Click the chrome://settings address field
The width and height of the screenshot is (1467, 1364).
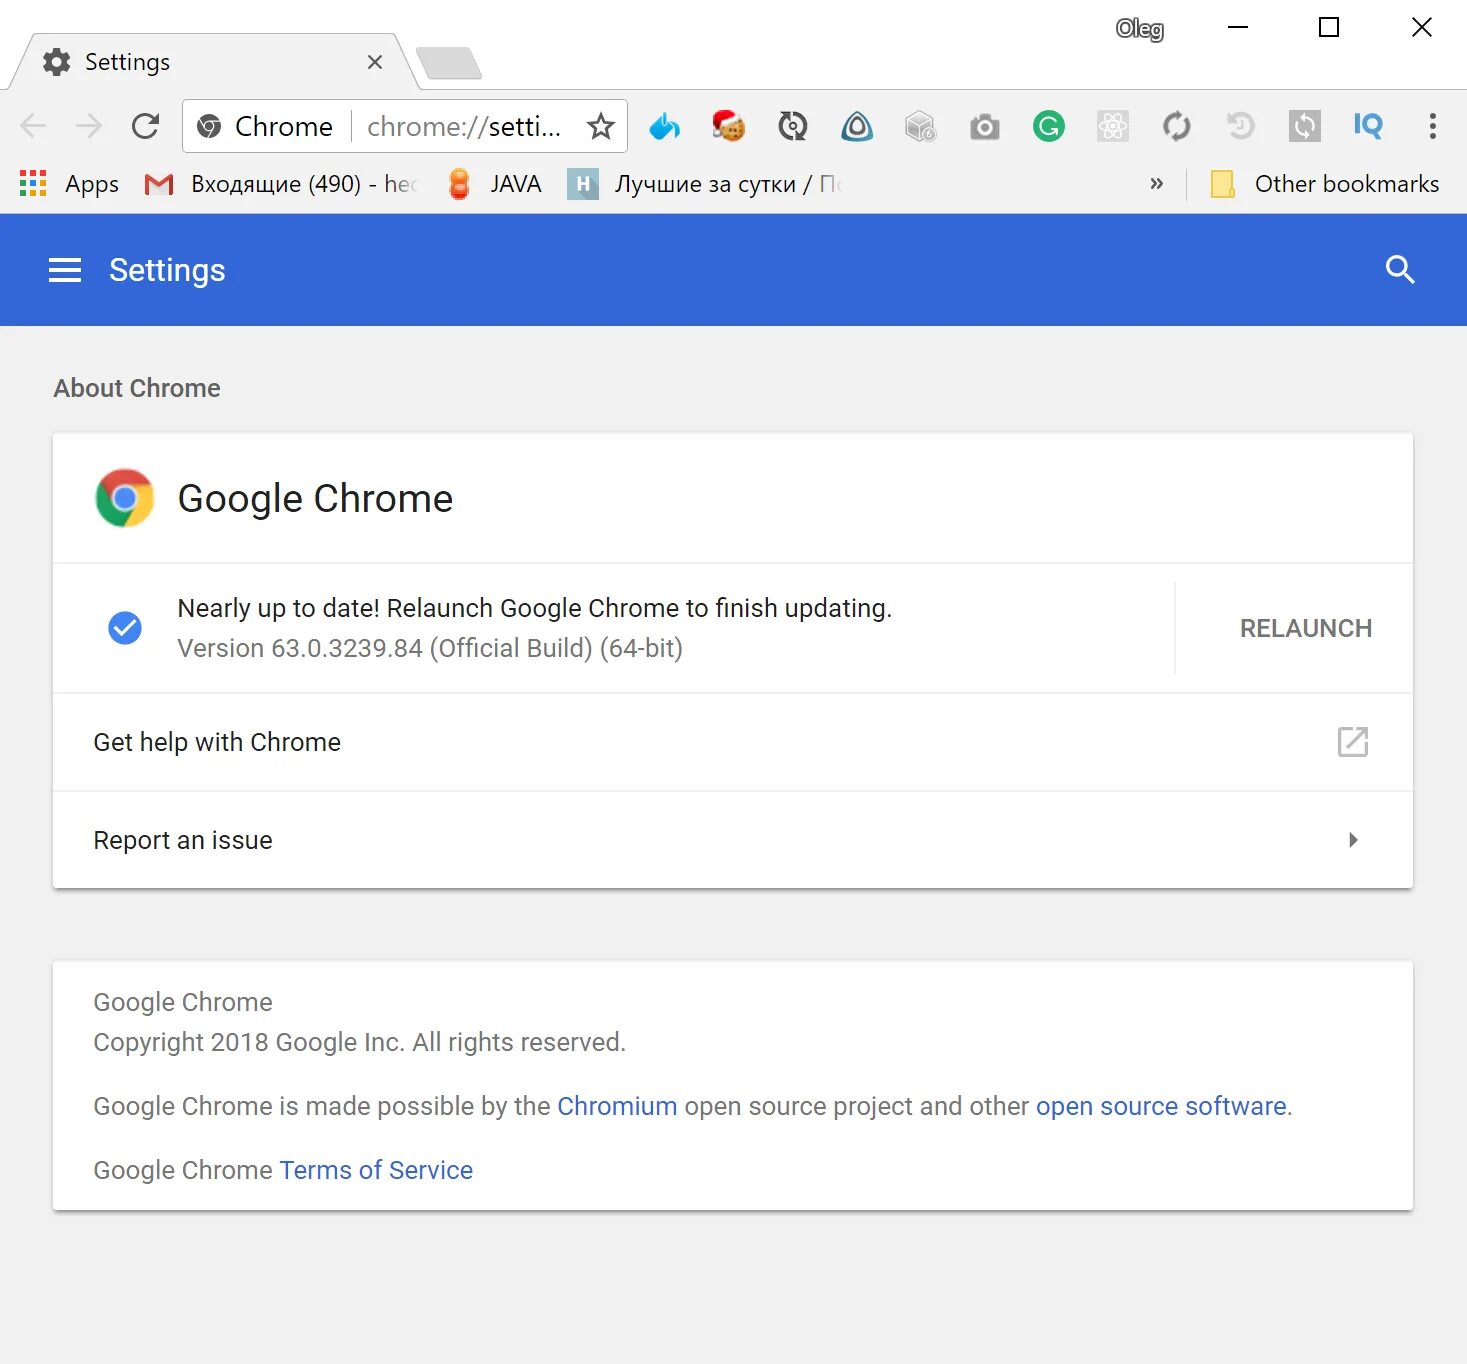point(464,126)
